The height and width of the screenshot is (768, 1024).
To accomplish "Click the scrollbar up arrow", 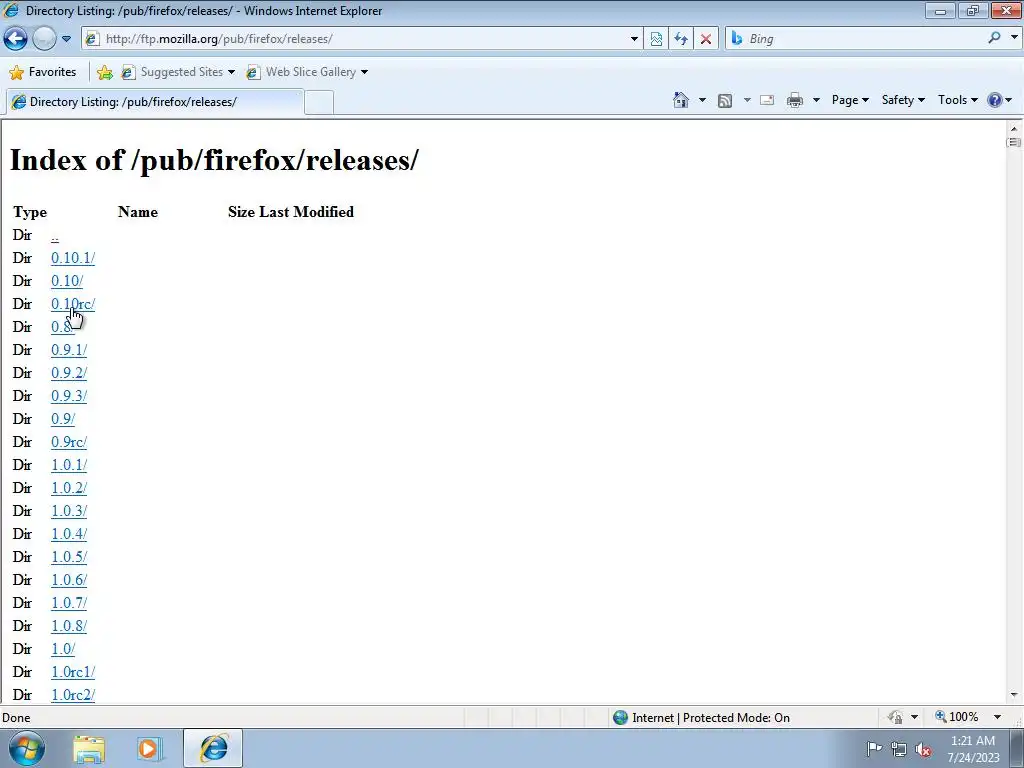I will click(x=1014, y=129).
